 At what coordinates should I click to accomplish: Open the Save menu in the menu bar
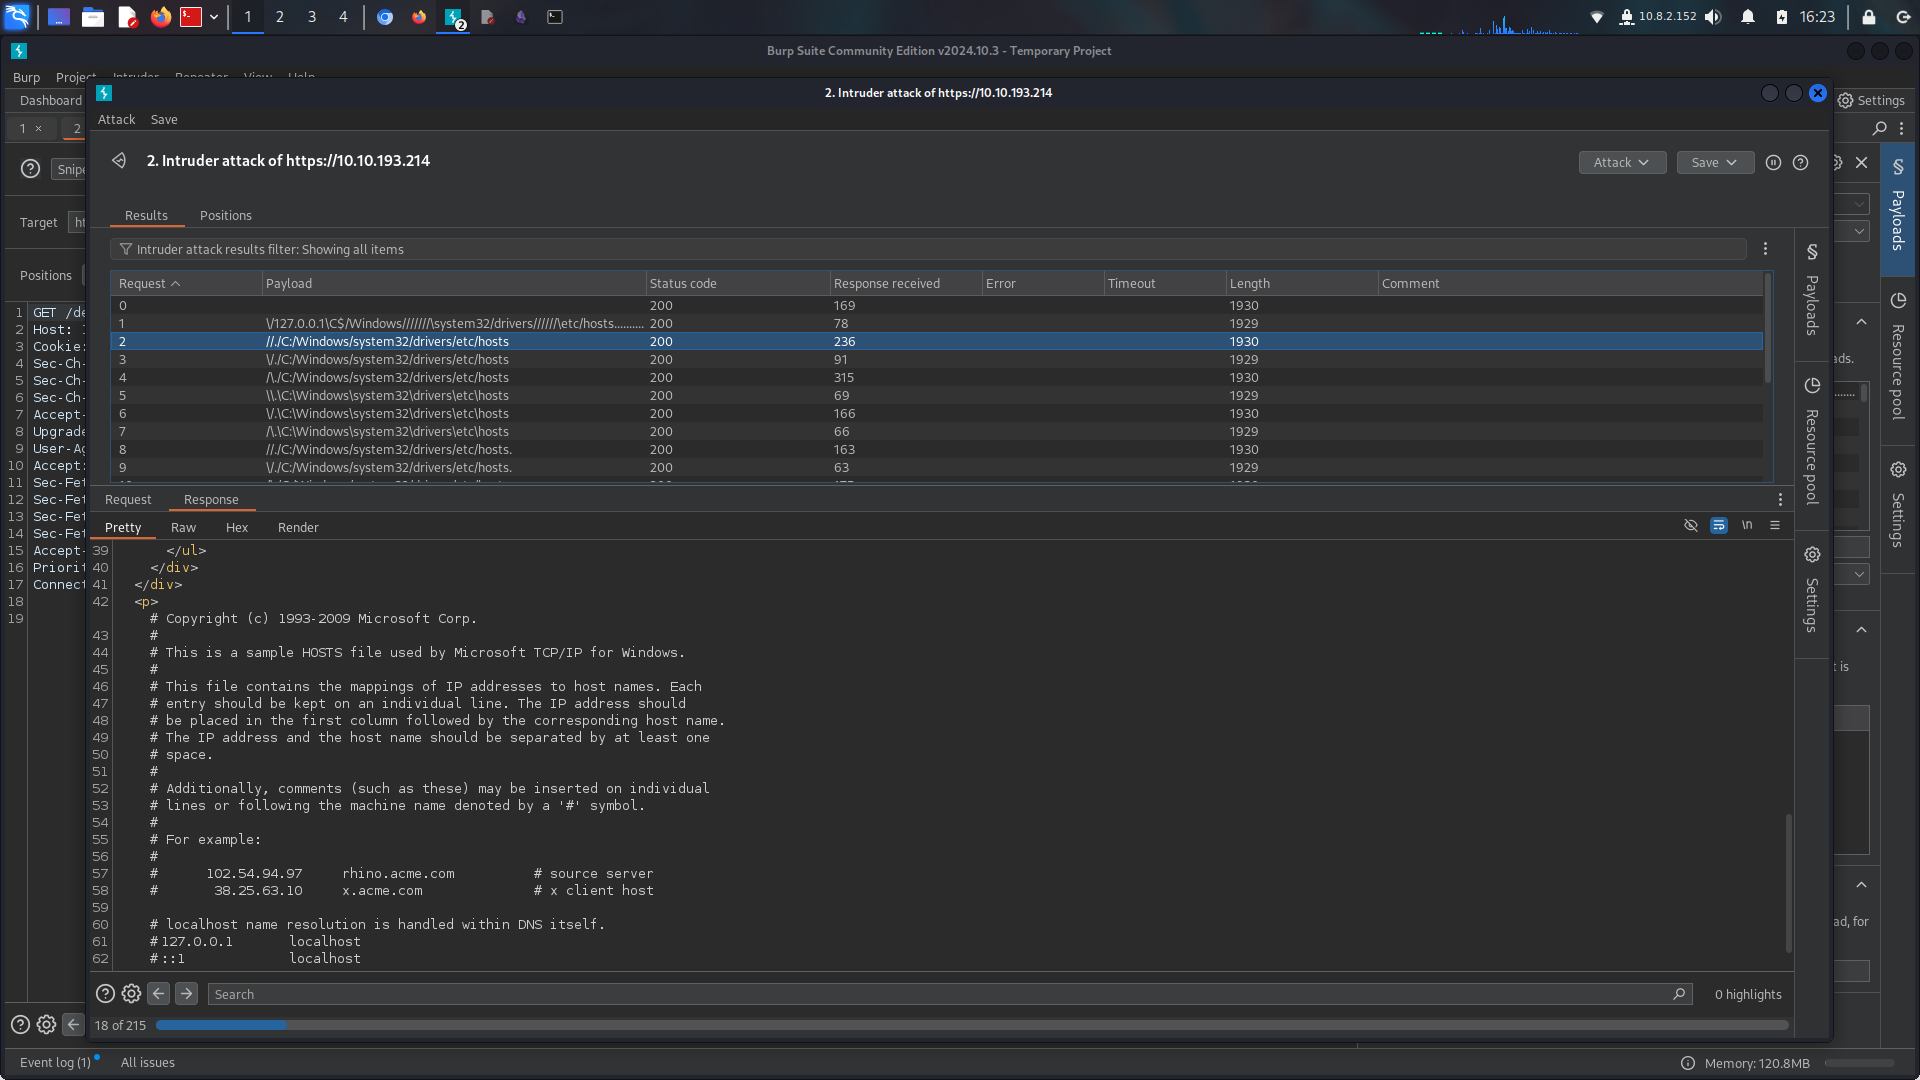coord(164,119)
